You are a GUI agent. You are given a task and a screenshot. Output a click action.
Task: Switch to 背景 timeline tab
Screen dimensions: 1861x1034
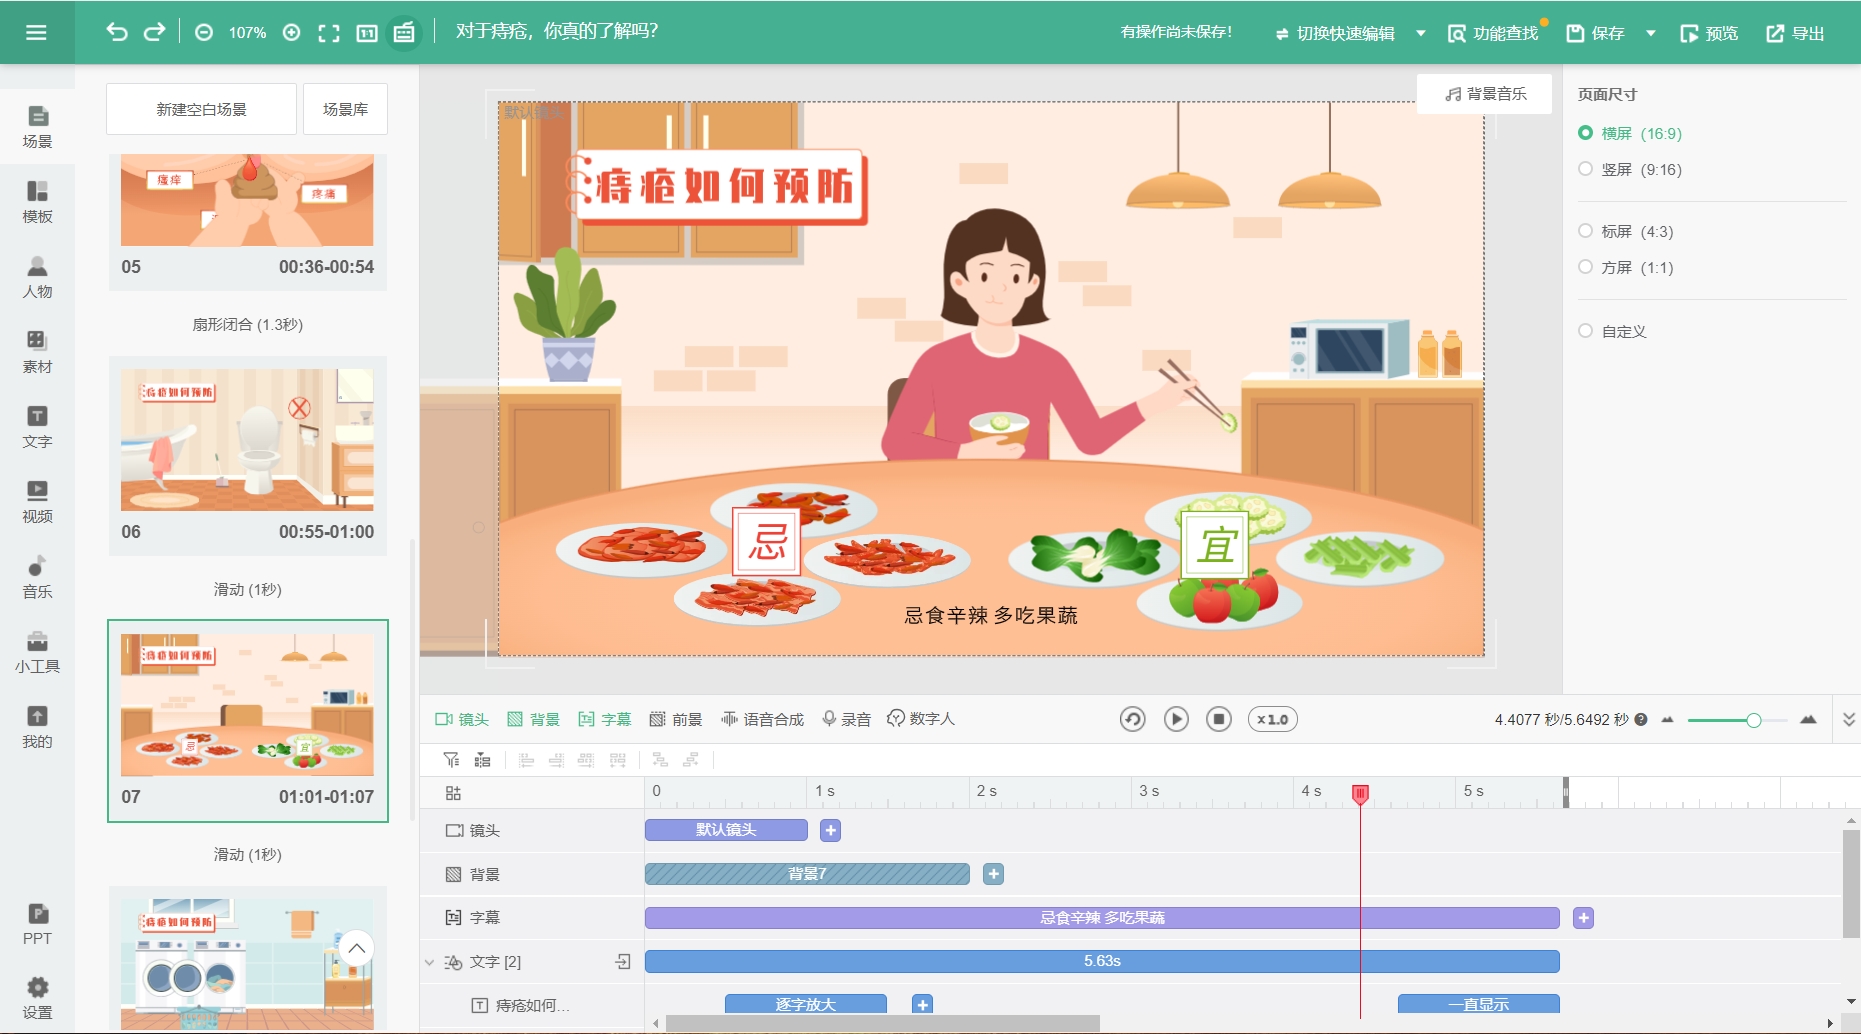[x=533, y=720]
